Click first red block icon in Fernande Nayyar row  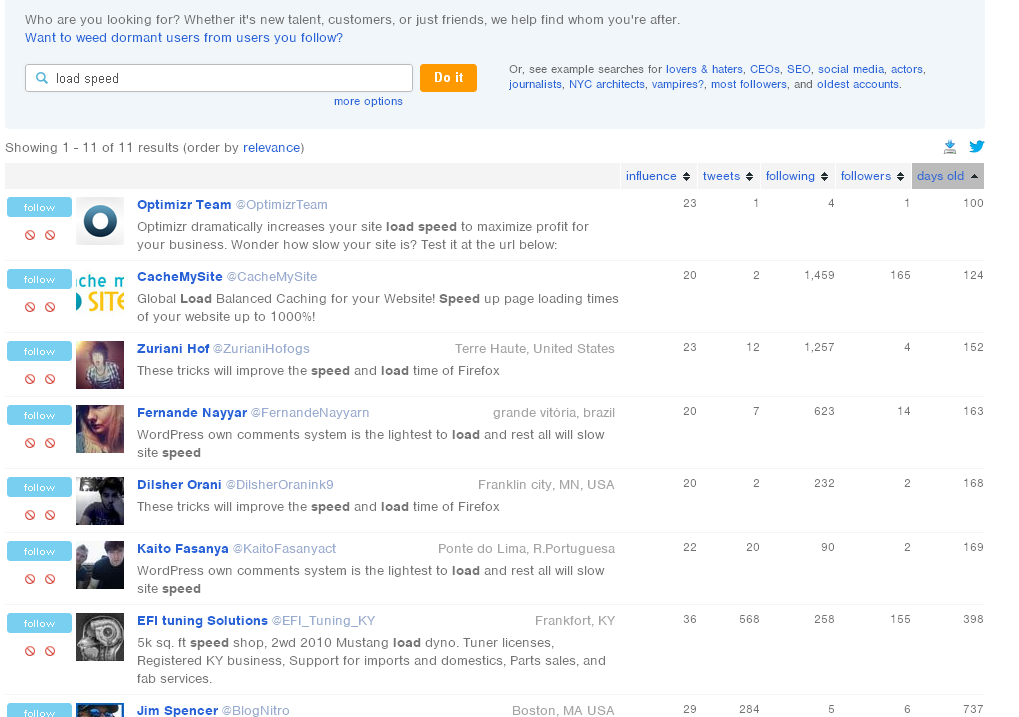click(30, 443)
